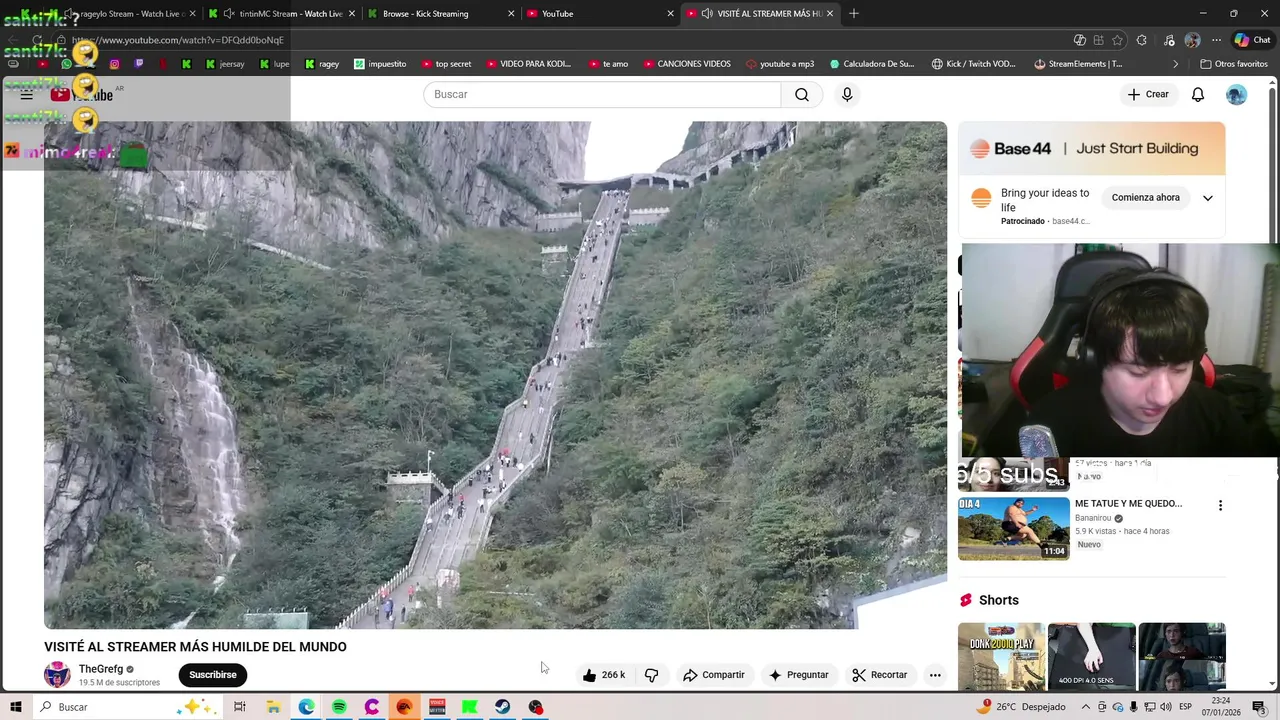This screenshot has height=720, width=1280.
Task: Switch to Browse - Kick Streaming tab
Action: point(440,14)
